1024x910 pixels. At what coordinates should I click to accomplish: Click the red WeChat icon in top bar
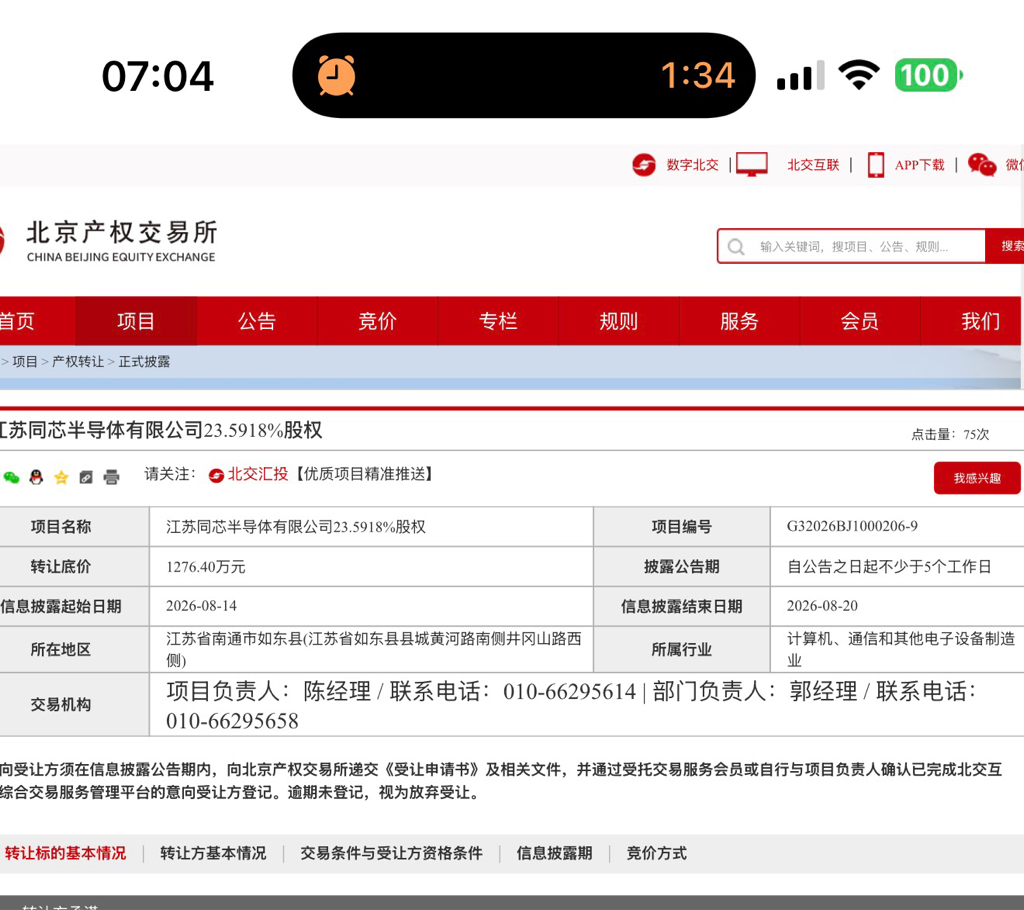[x=982, y=165]
